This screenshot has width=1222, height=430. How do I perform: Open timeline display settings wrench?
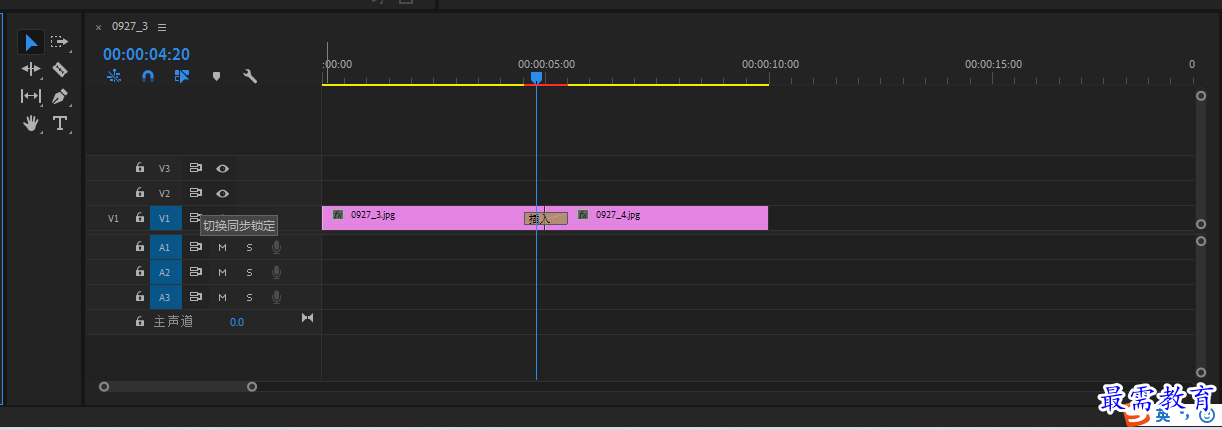coord(250,76)
